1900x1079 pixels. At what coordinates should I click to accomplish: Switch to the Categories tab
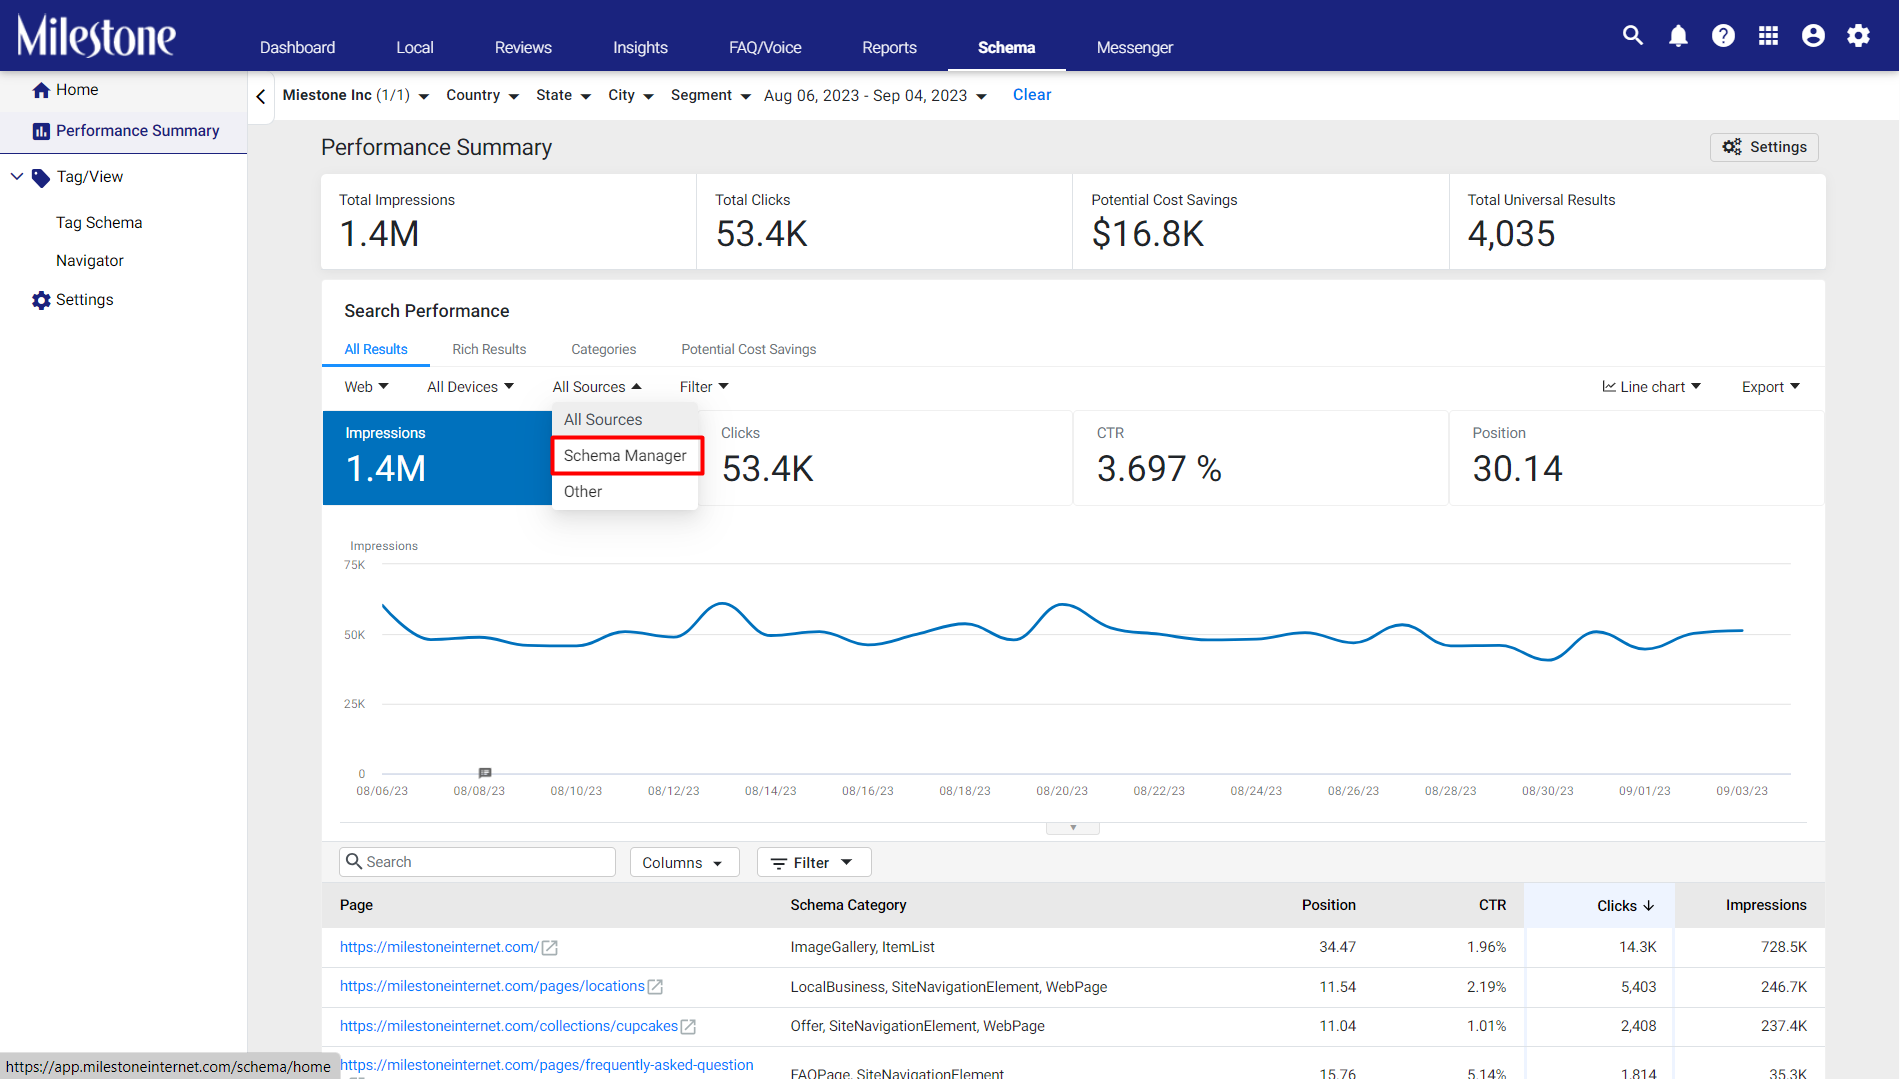pos(604,350)
